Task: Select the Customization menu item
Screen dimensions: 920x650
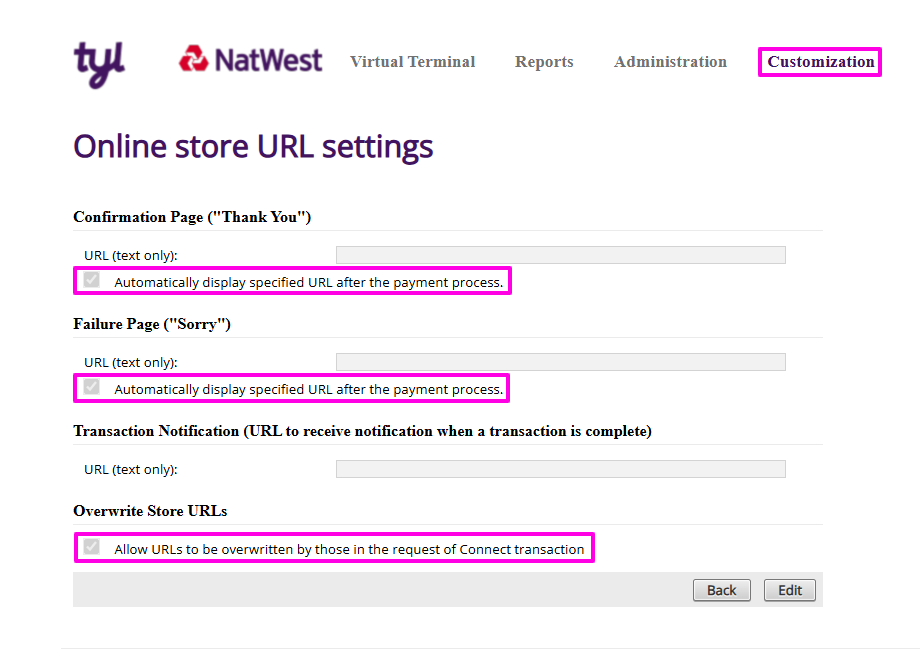Action: [820, 62]
